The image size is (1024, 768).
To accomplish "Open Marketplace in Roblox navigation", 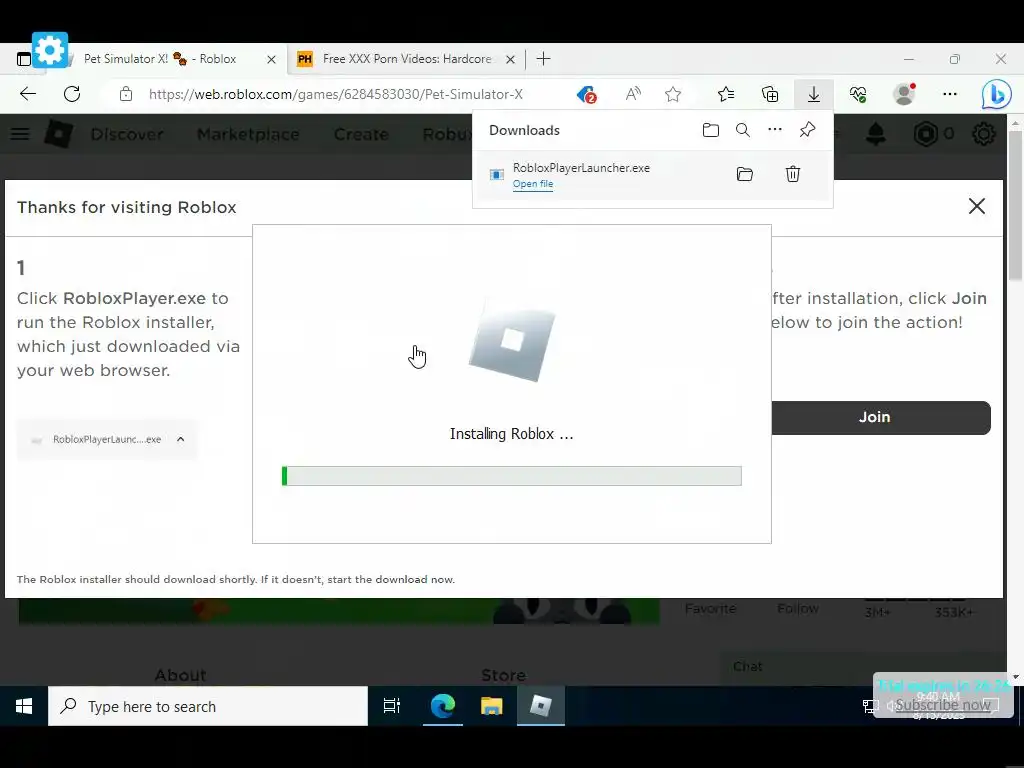I will click(x=248, y=134).
